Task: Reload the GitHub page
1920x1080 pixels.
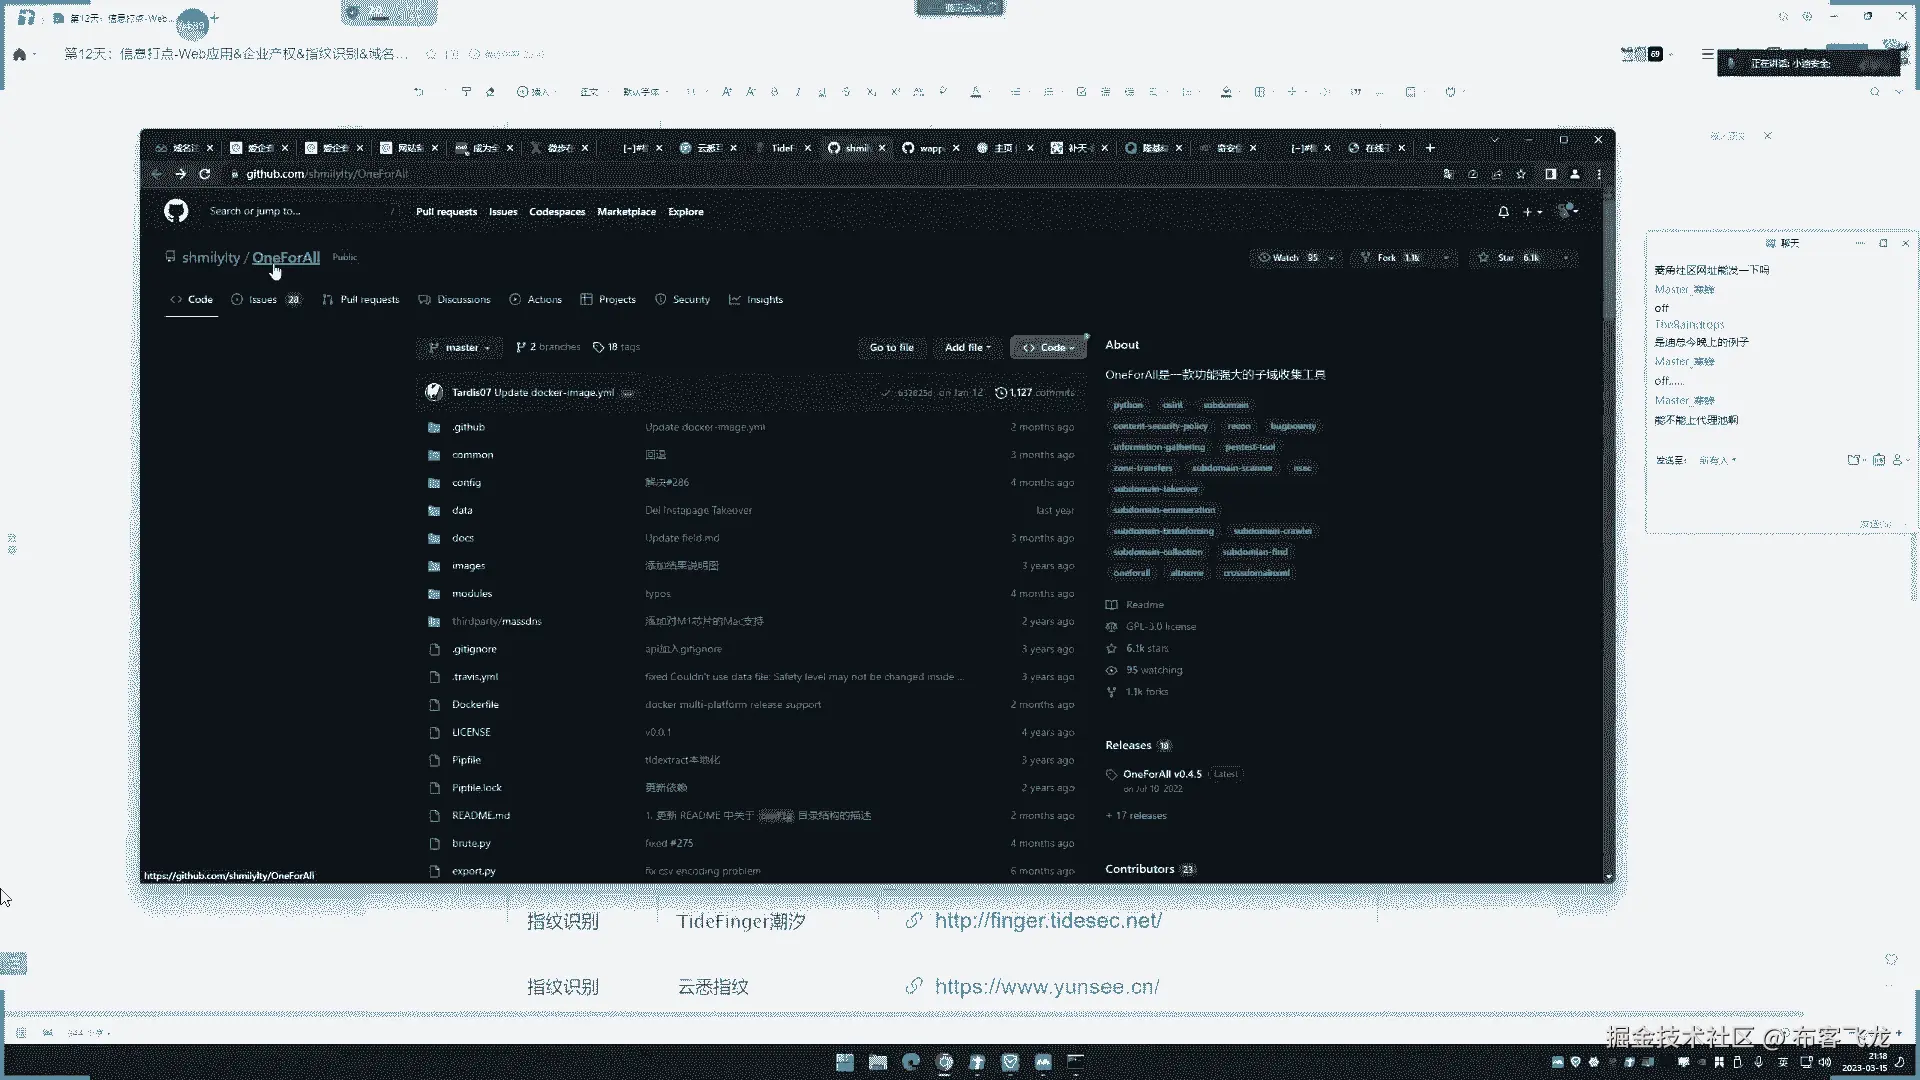Action: pyautogui.click(x=205, y=174)
